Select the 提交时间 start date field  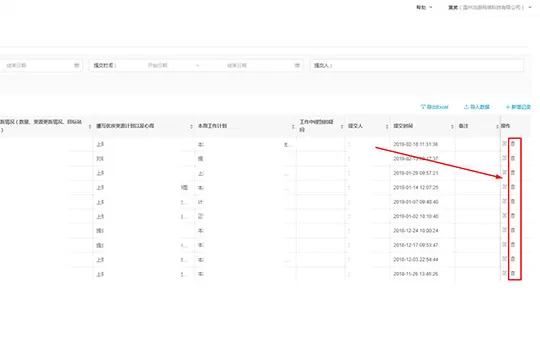158,65
